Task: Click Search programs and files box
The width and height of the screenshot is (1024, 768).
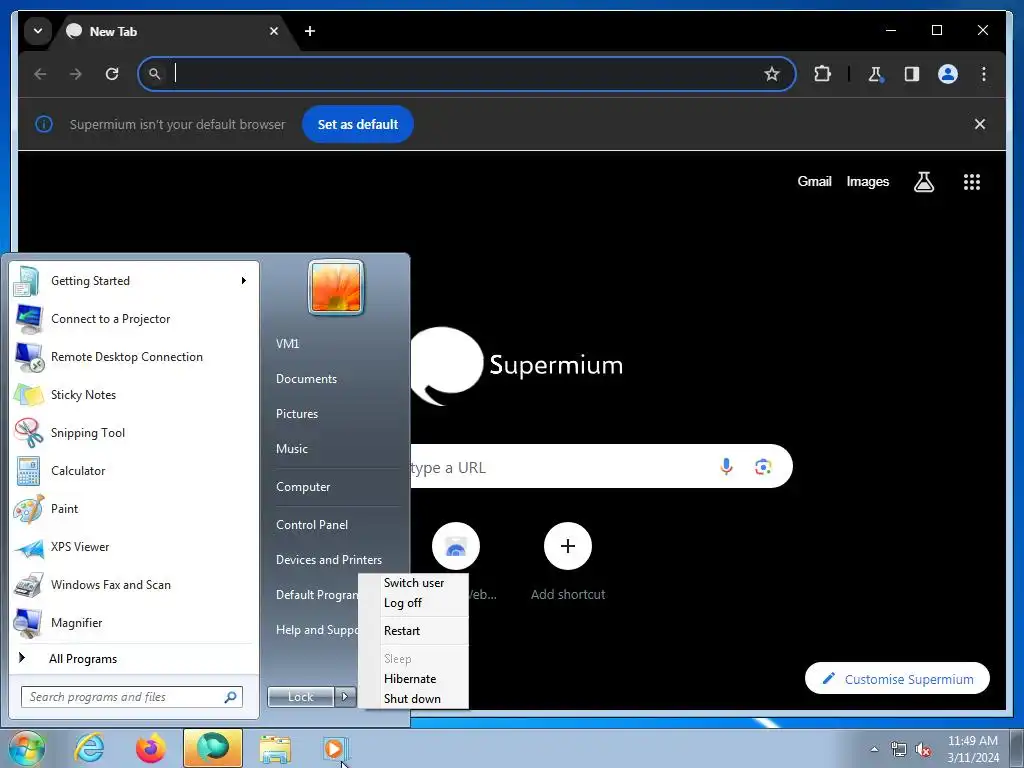Action: click(x=132, y=697)
